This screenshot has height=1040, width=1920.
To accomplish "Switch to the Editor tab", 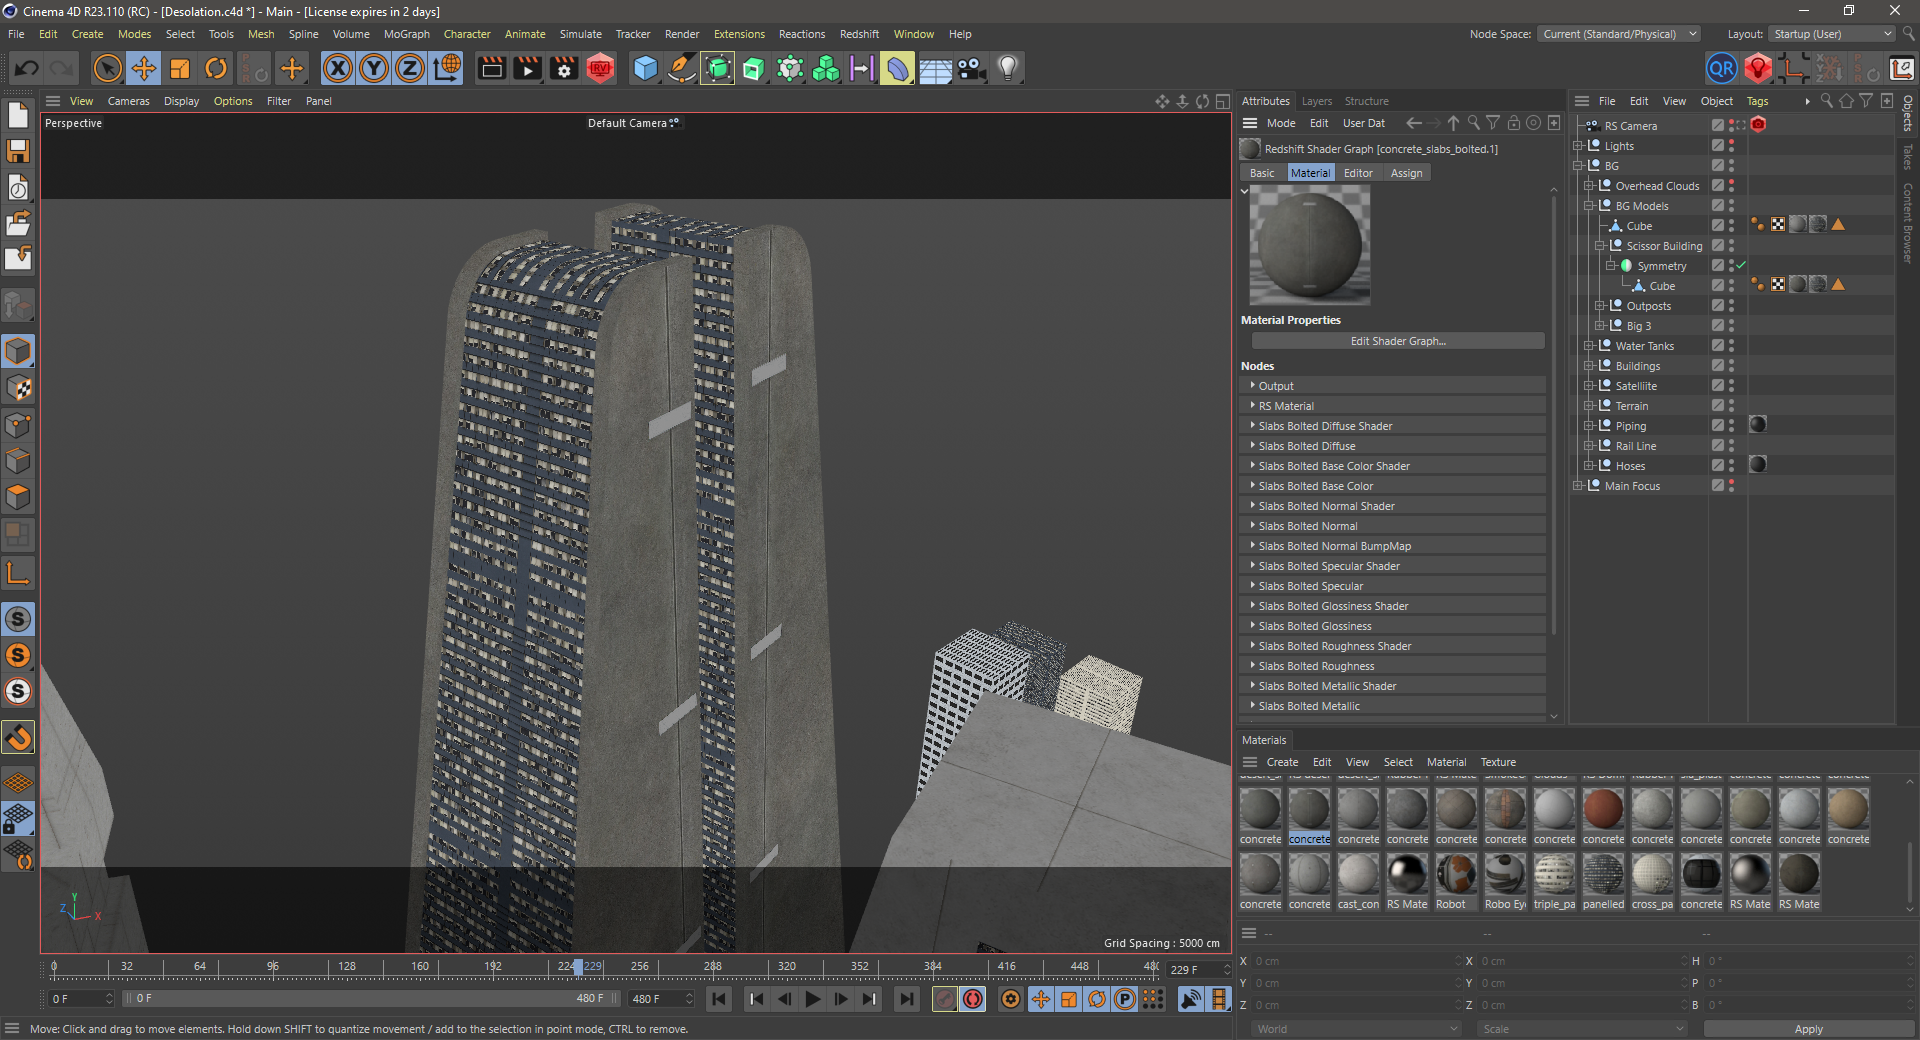I will tap(1357, 173).
